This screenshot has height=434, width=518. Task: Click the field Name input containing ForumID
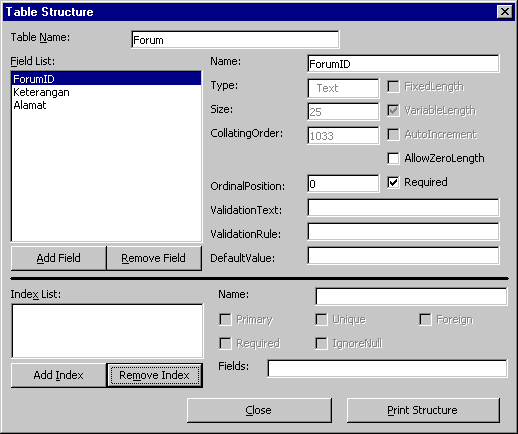403,64
